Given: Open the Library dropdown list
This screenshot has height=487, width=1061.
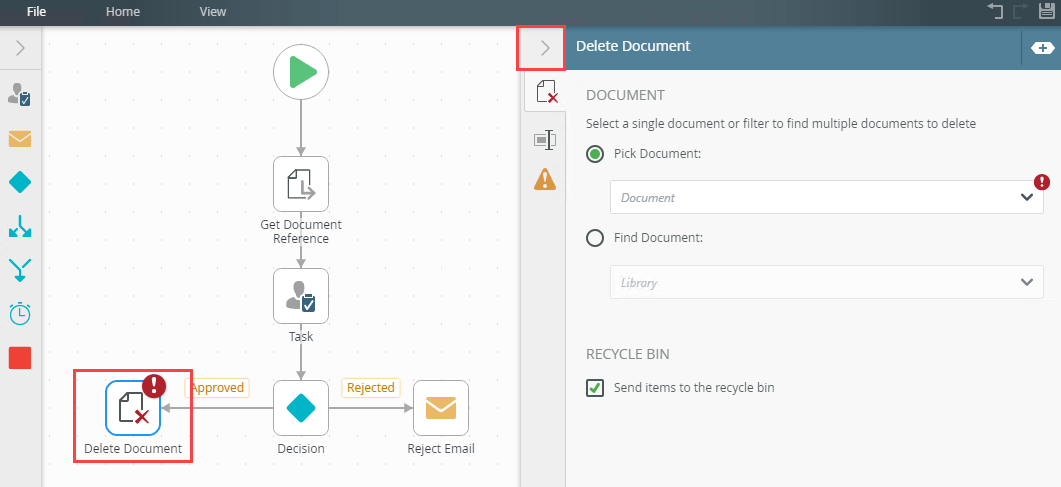Looking at the screenshot, I should coord(826,283).
